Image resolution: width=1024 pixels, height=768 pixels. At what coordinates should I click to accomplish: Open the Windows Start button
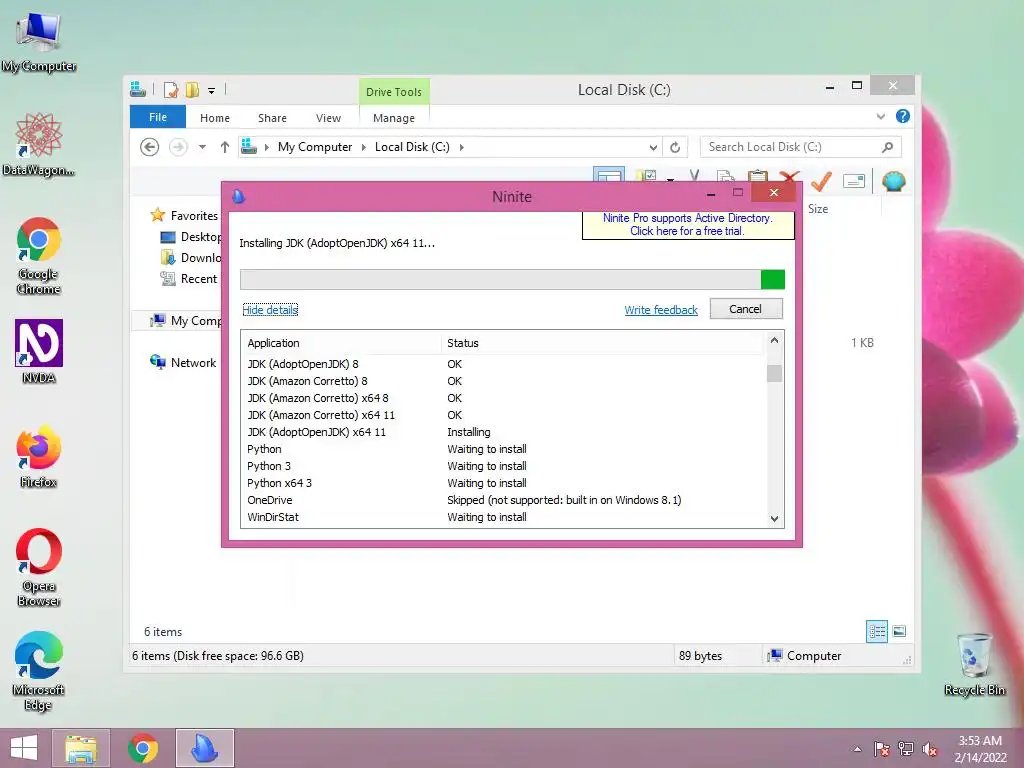[24, 748]
